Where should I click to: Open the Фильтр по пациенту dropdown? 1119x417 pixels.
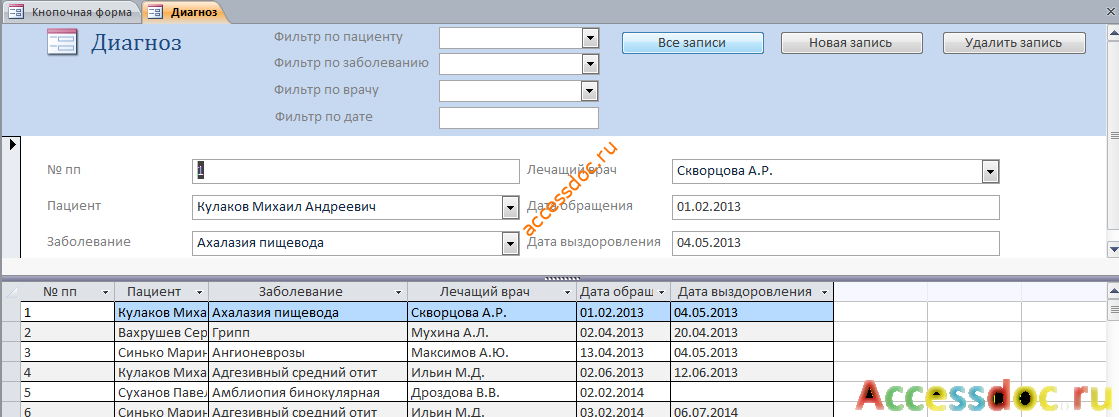[589, 37]
